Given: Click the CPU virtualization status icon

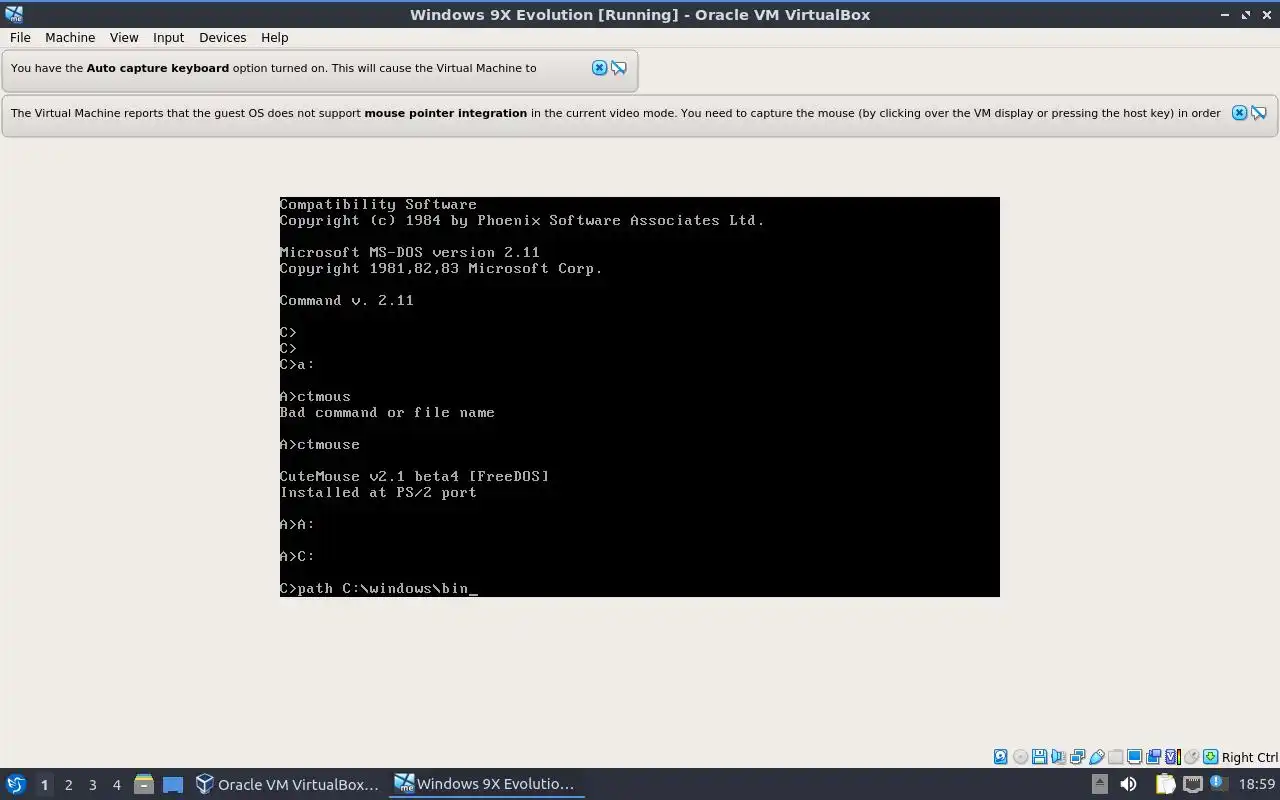Looking at the screenshot, I should pos(1173,757).
